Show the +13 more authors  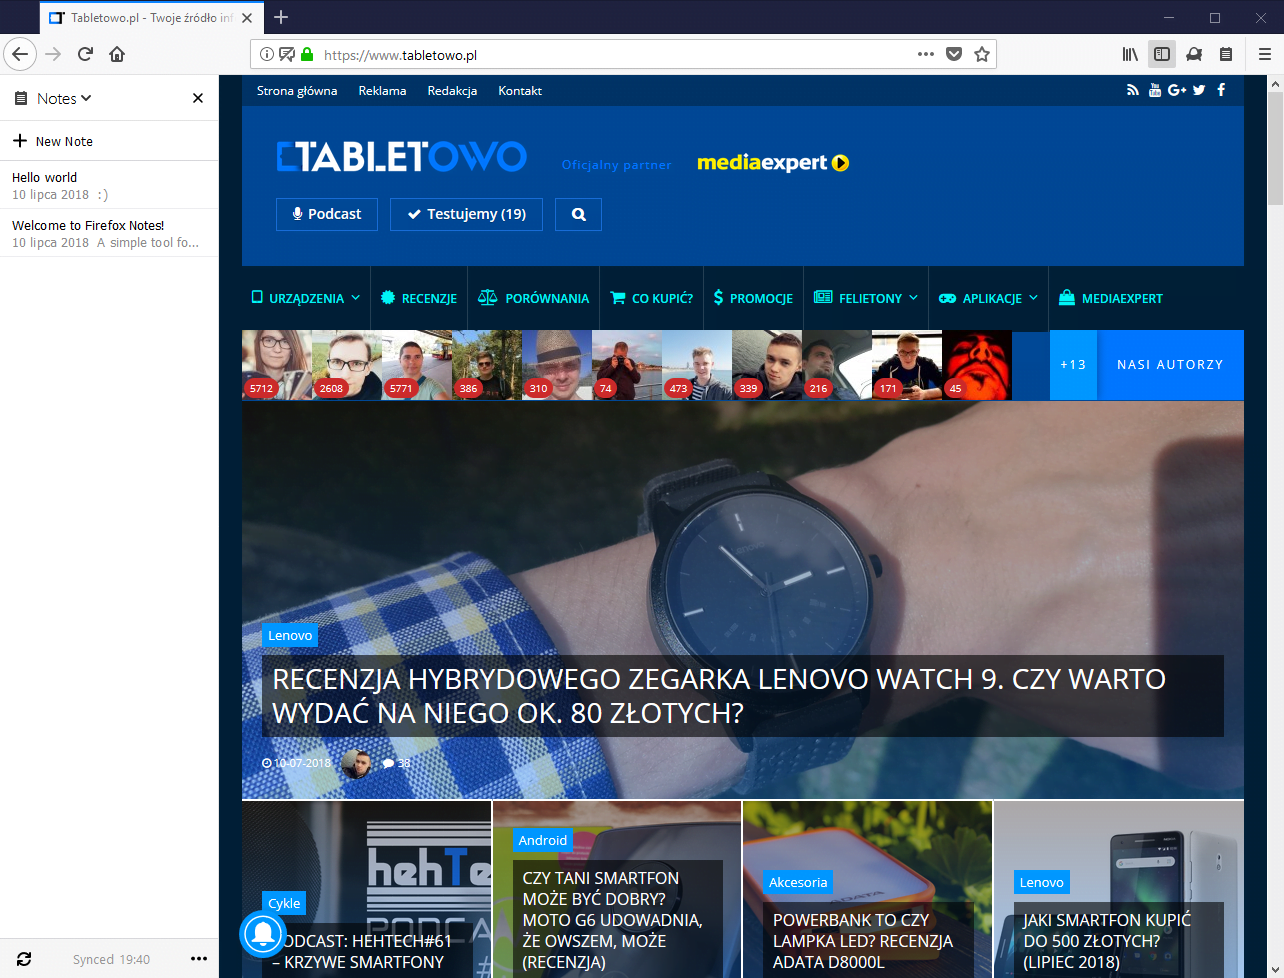(1073, 365)
